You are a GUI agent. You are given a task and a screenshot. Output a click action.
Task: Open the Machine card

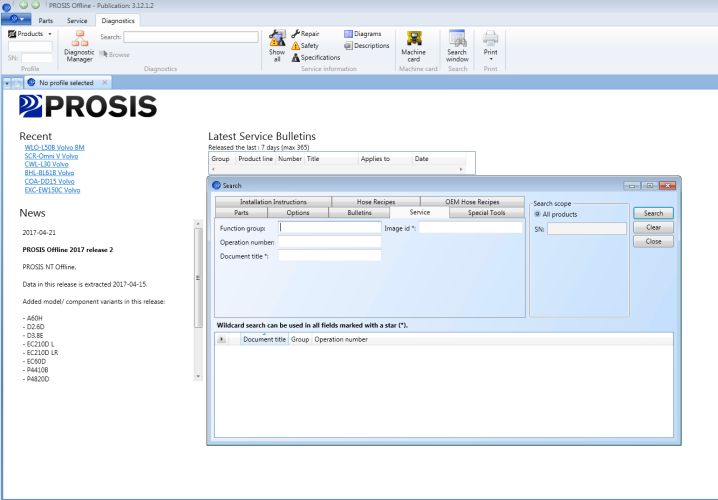[x=413, y=46]
